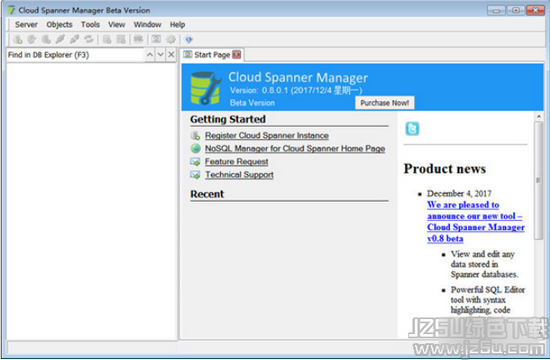Open Register Cloud Spanner Instance link
Screen dimensions: 550x360
point(267,135)
